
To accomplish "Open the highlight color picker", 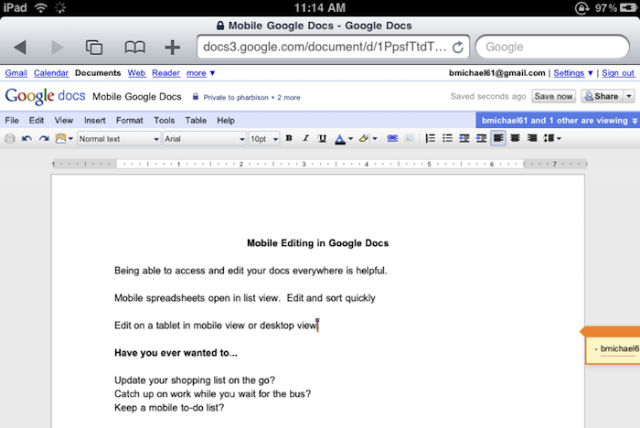I will (367, 139).
